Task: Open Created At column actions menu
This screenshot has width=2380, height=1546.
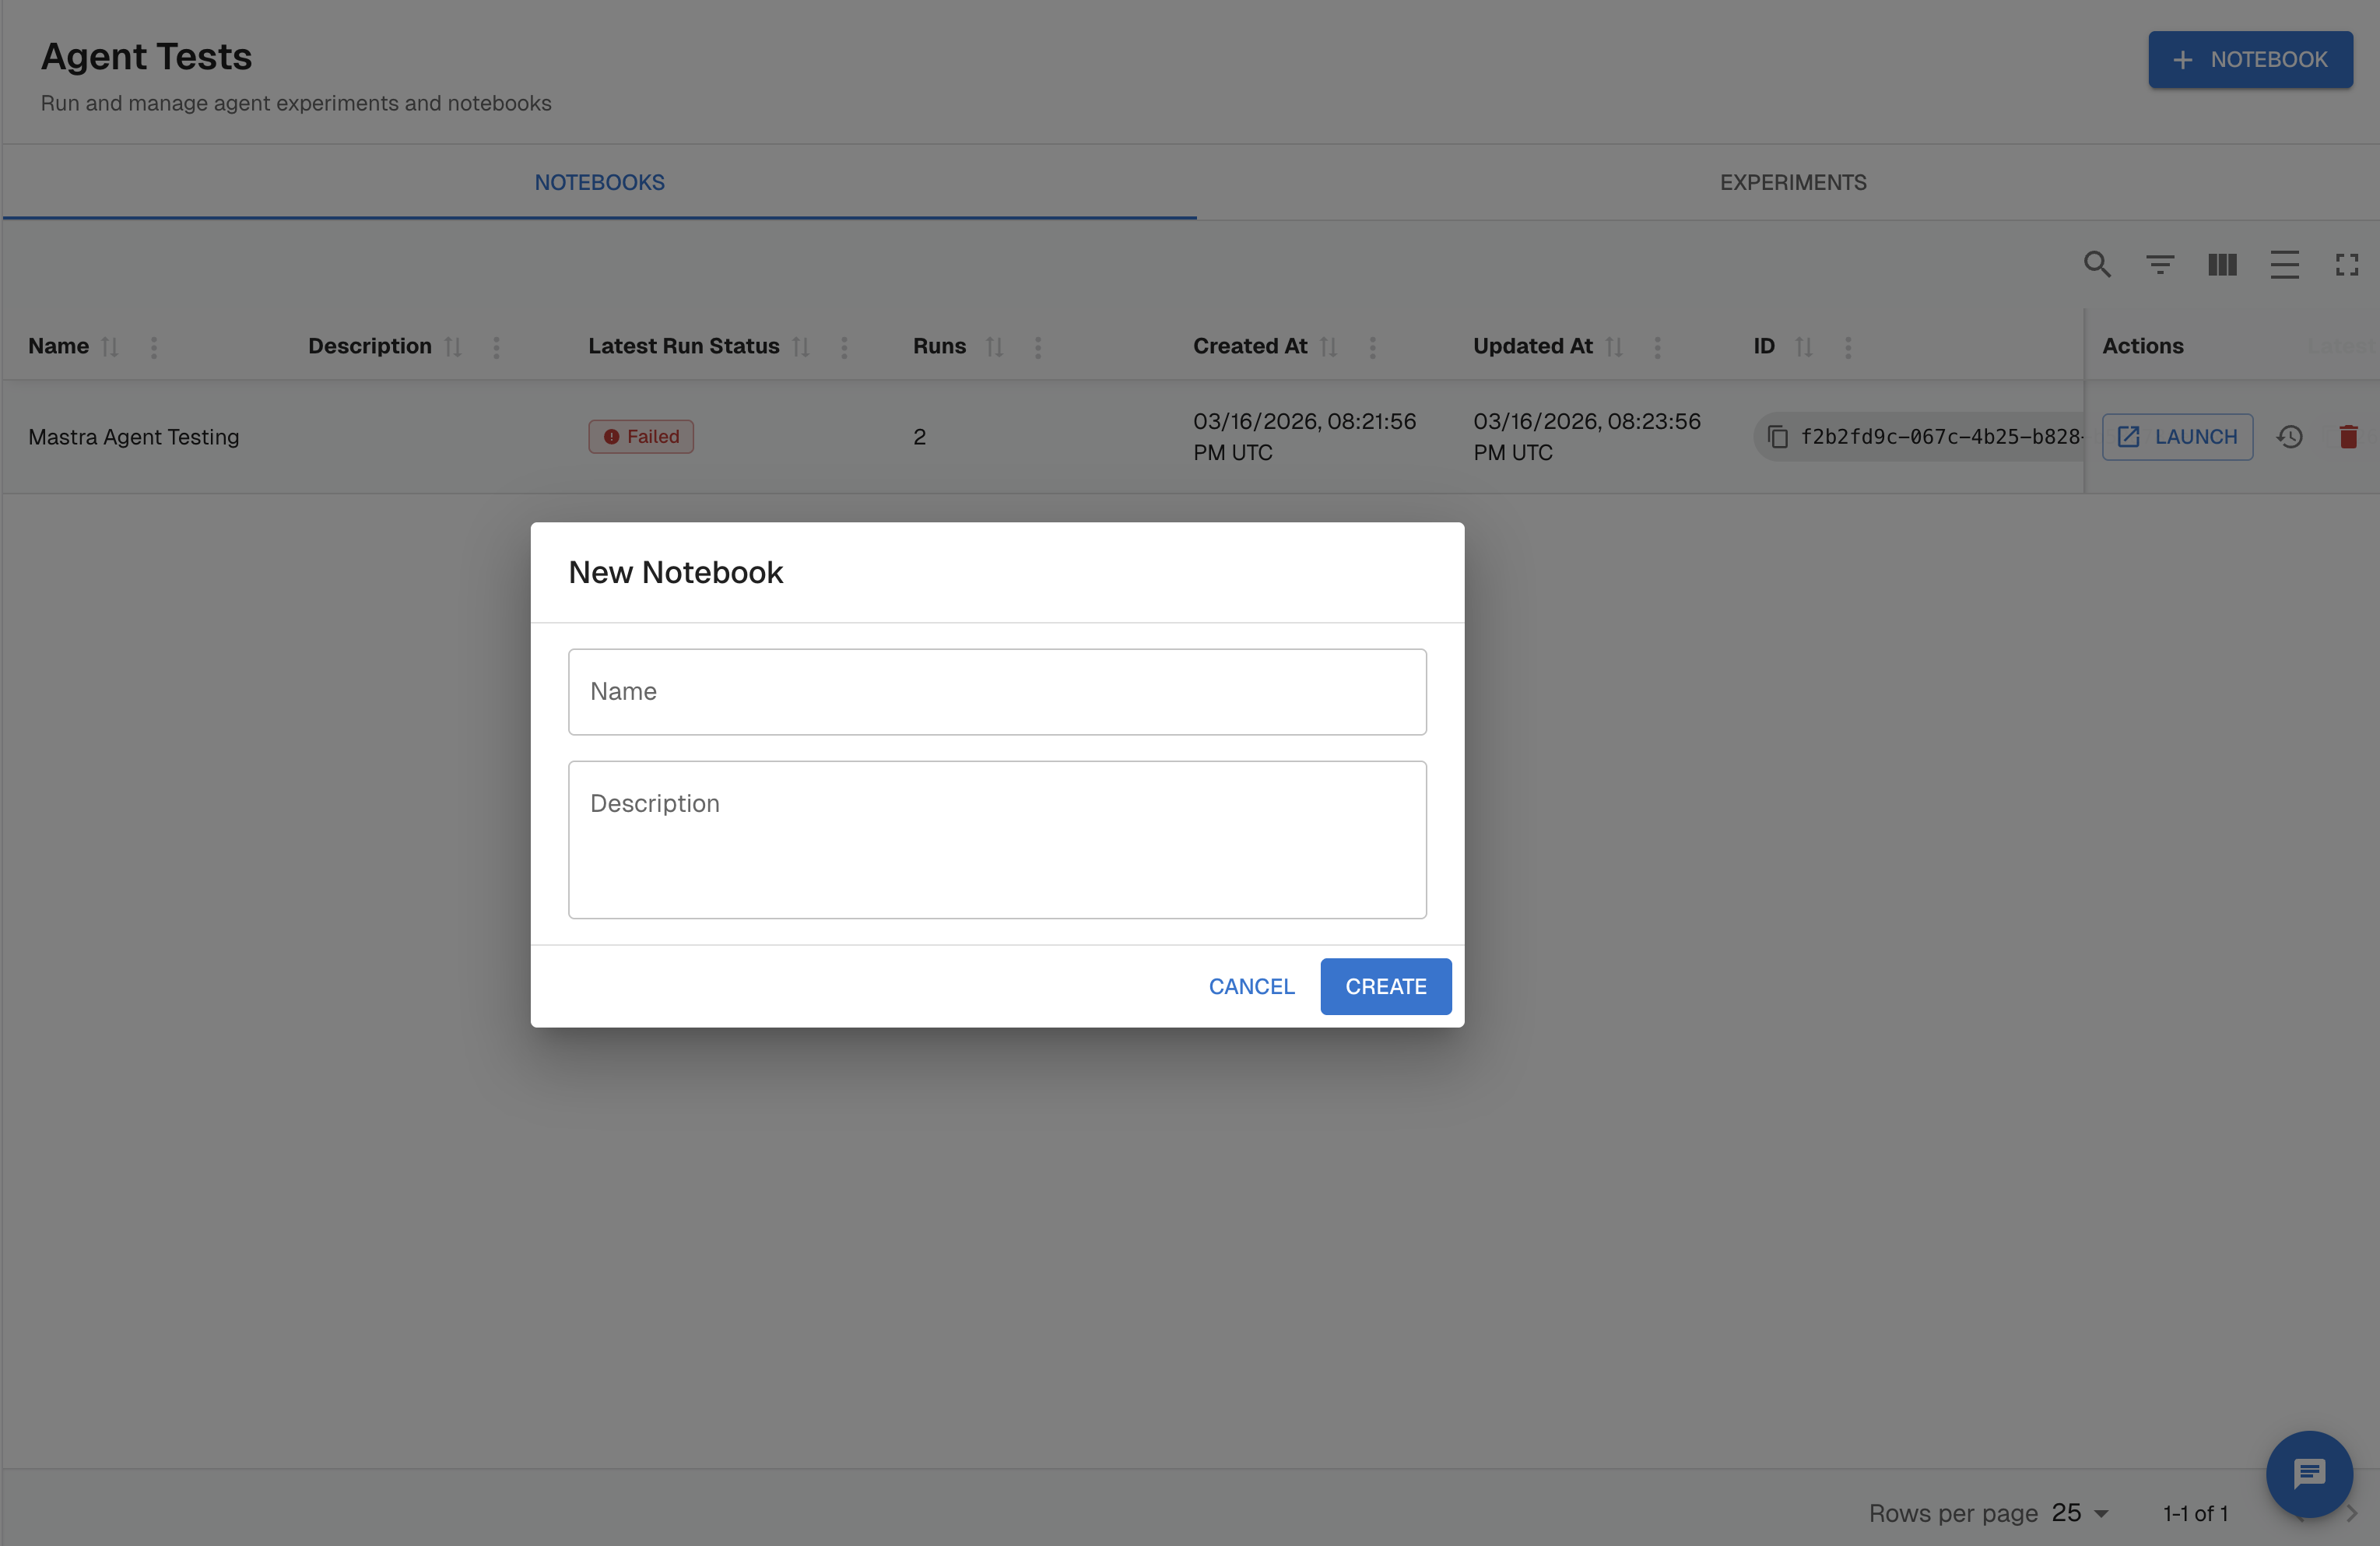Action: [x=1372, y=347]
